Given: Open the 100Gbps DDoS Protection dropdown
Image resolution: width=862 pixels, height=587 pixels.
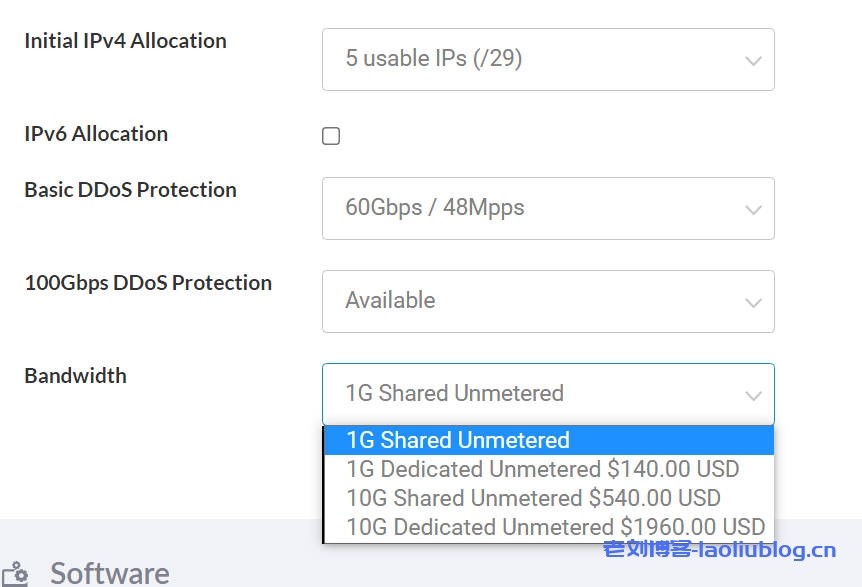Looking at the screenshot, I should (x=547, y=301).
